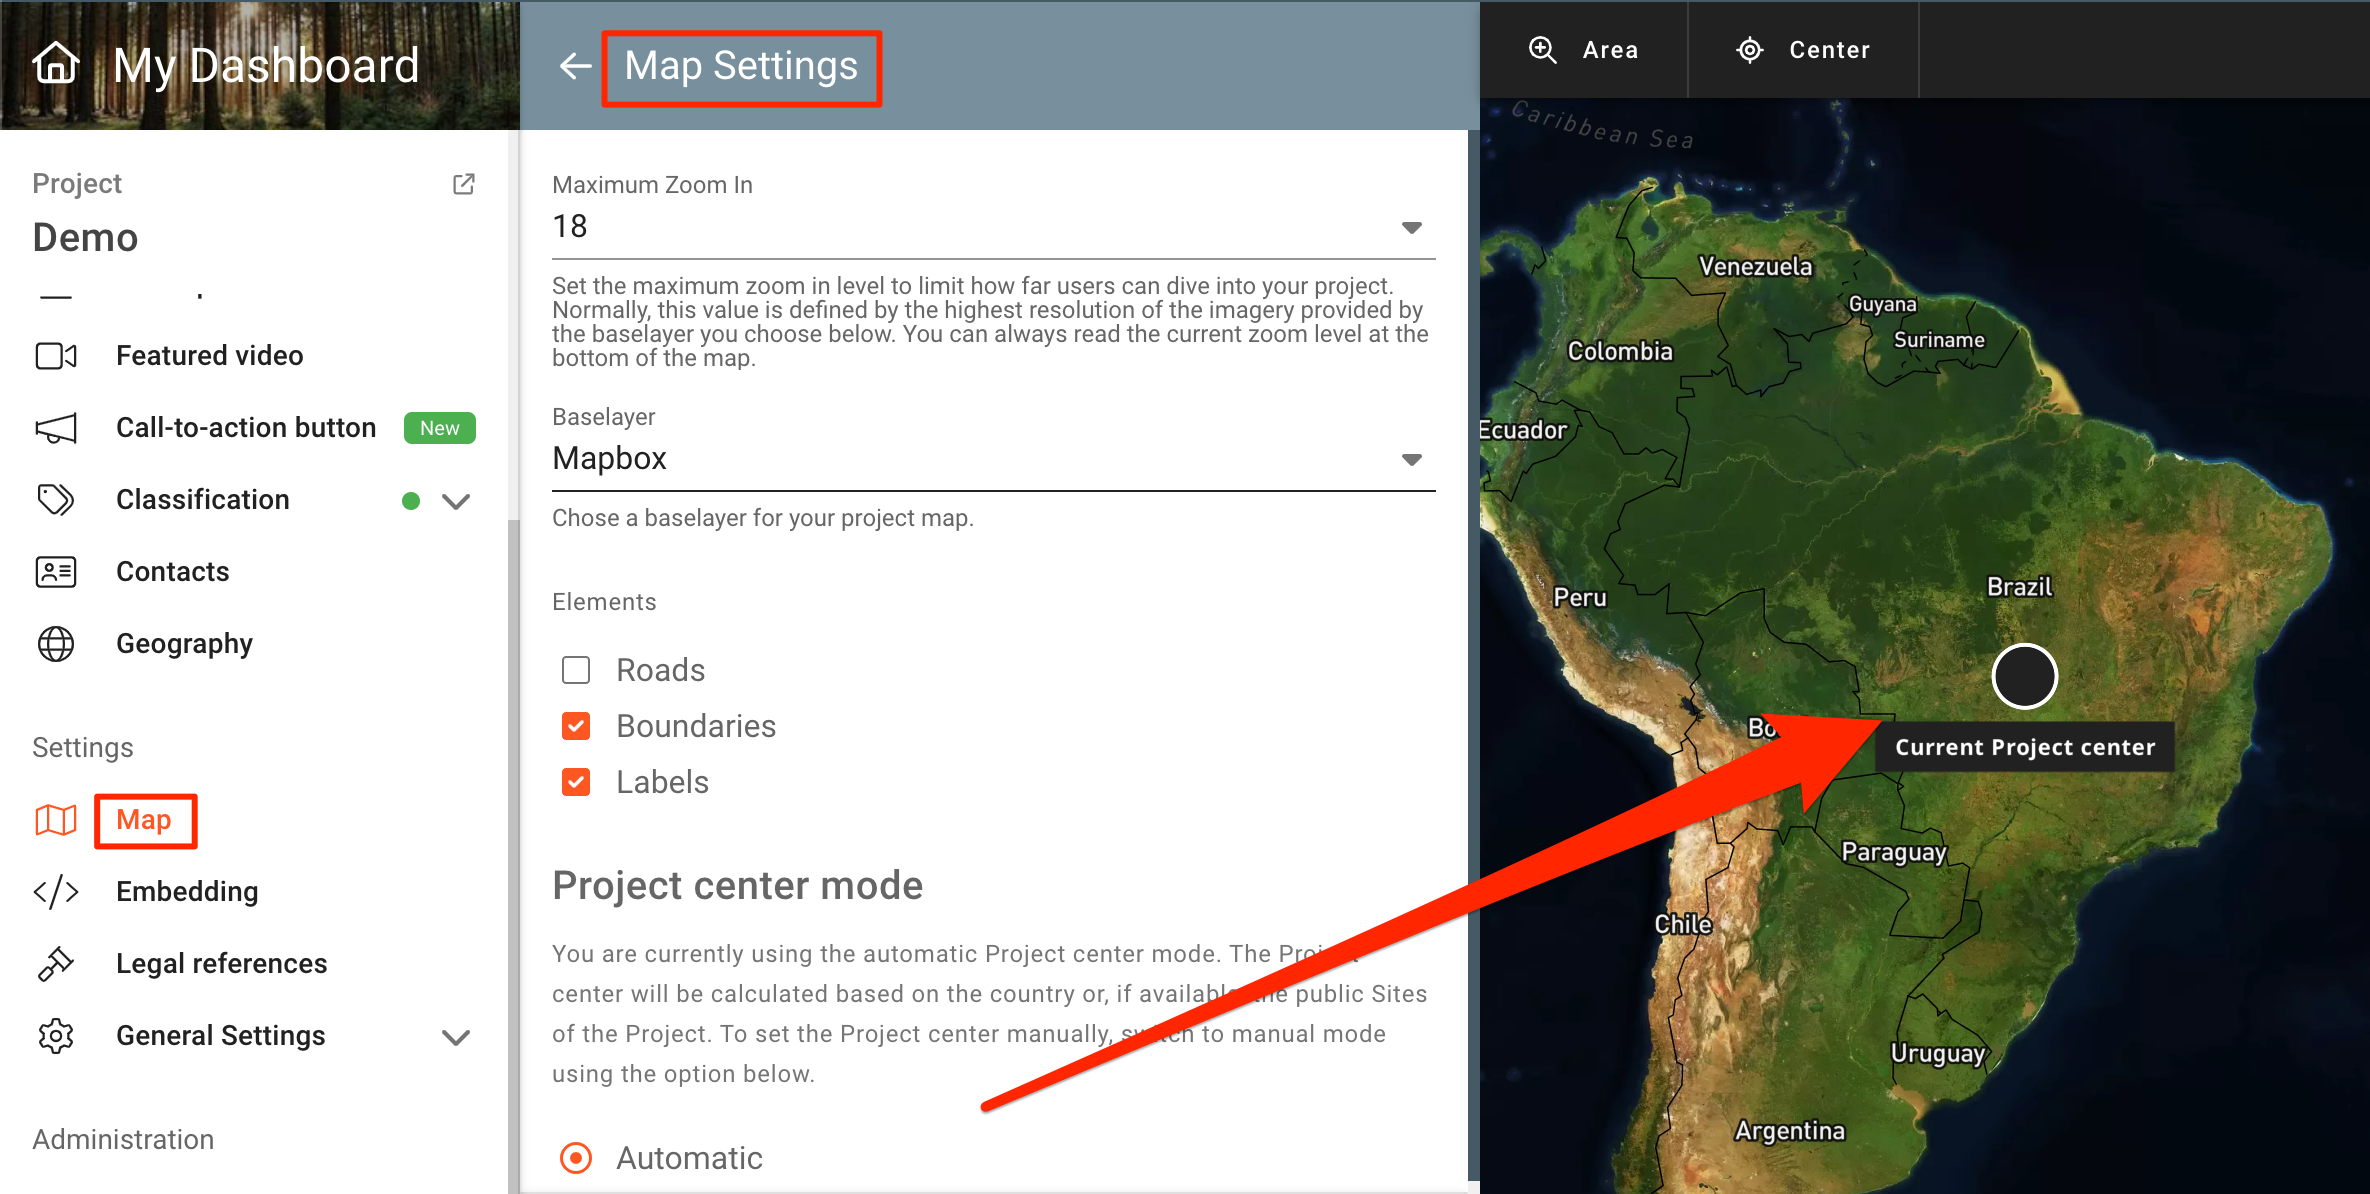Click the Call-to-action megaphone icon
This screenshot has width=2370, height=1194.
pos(56,428)
